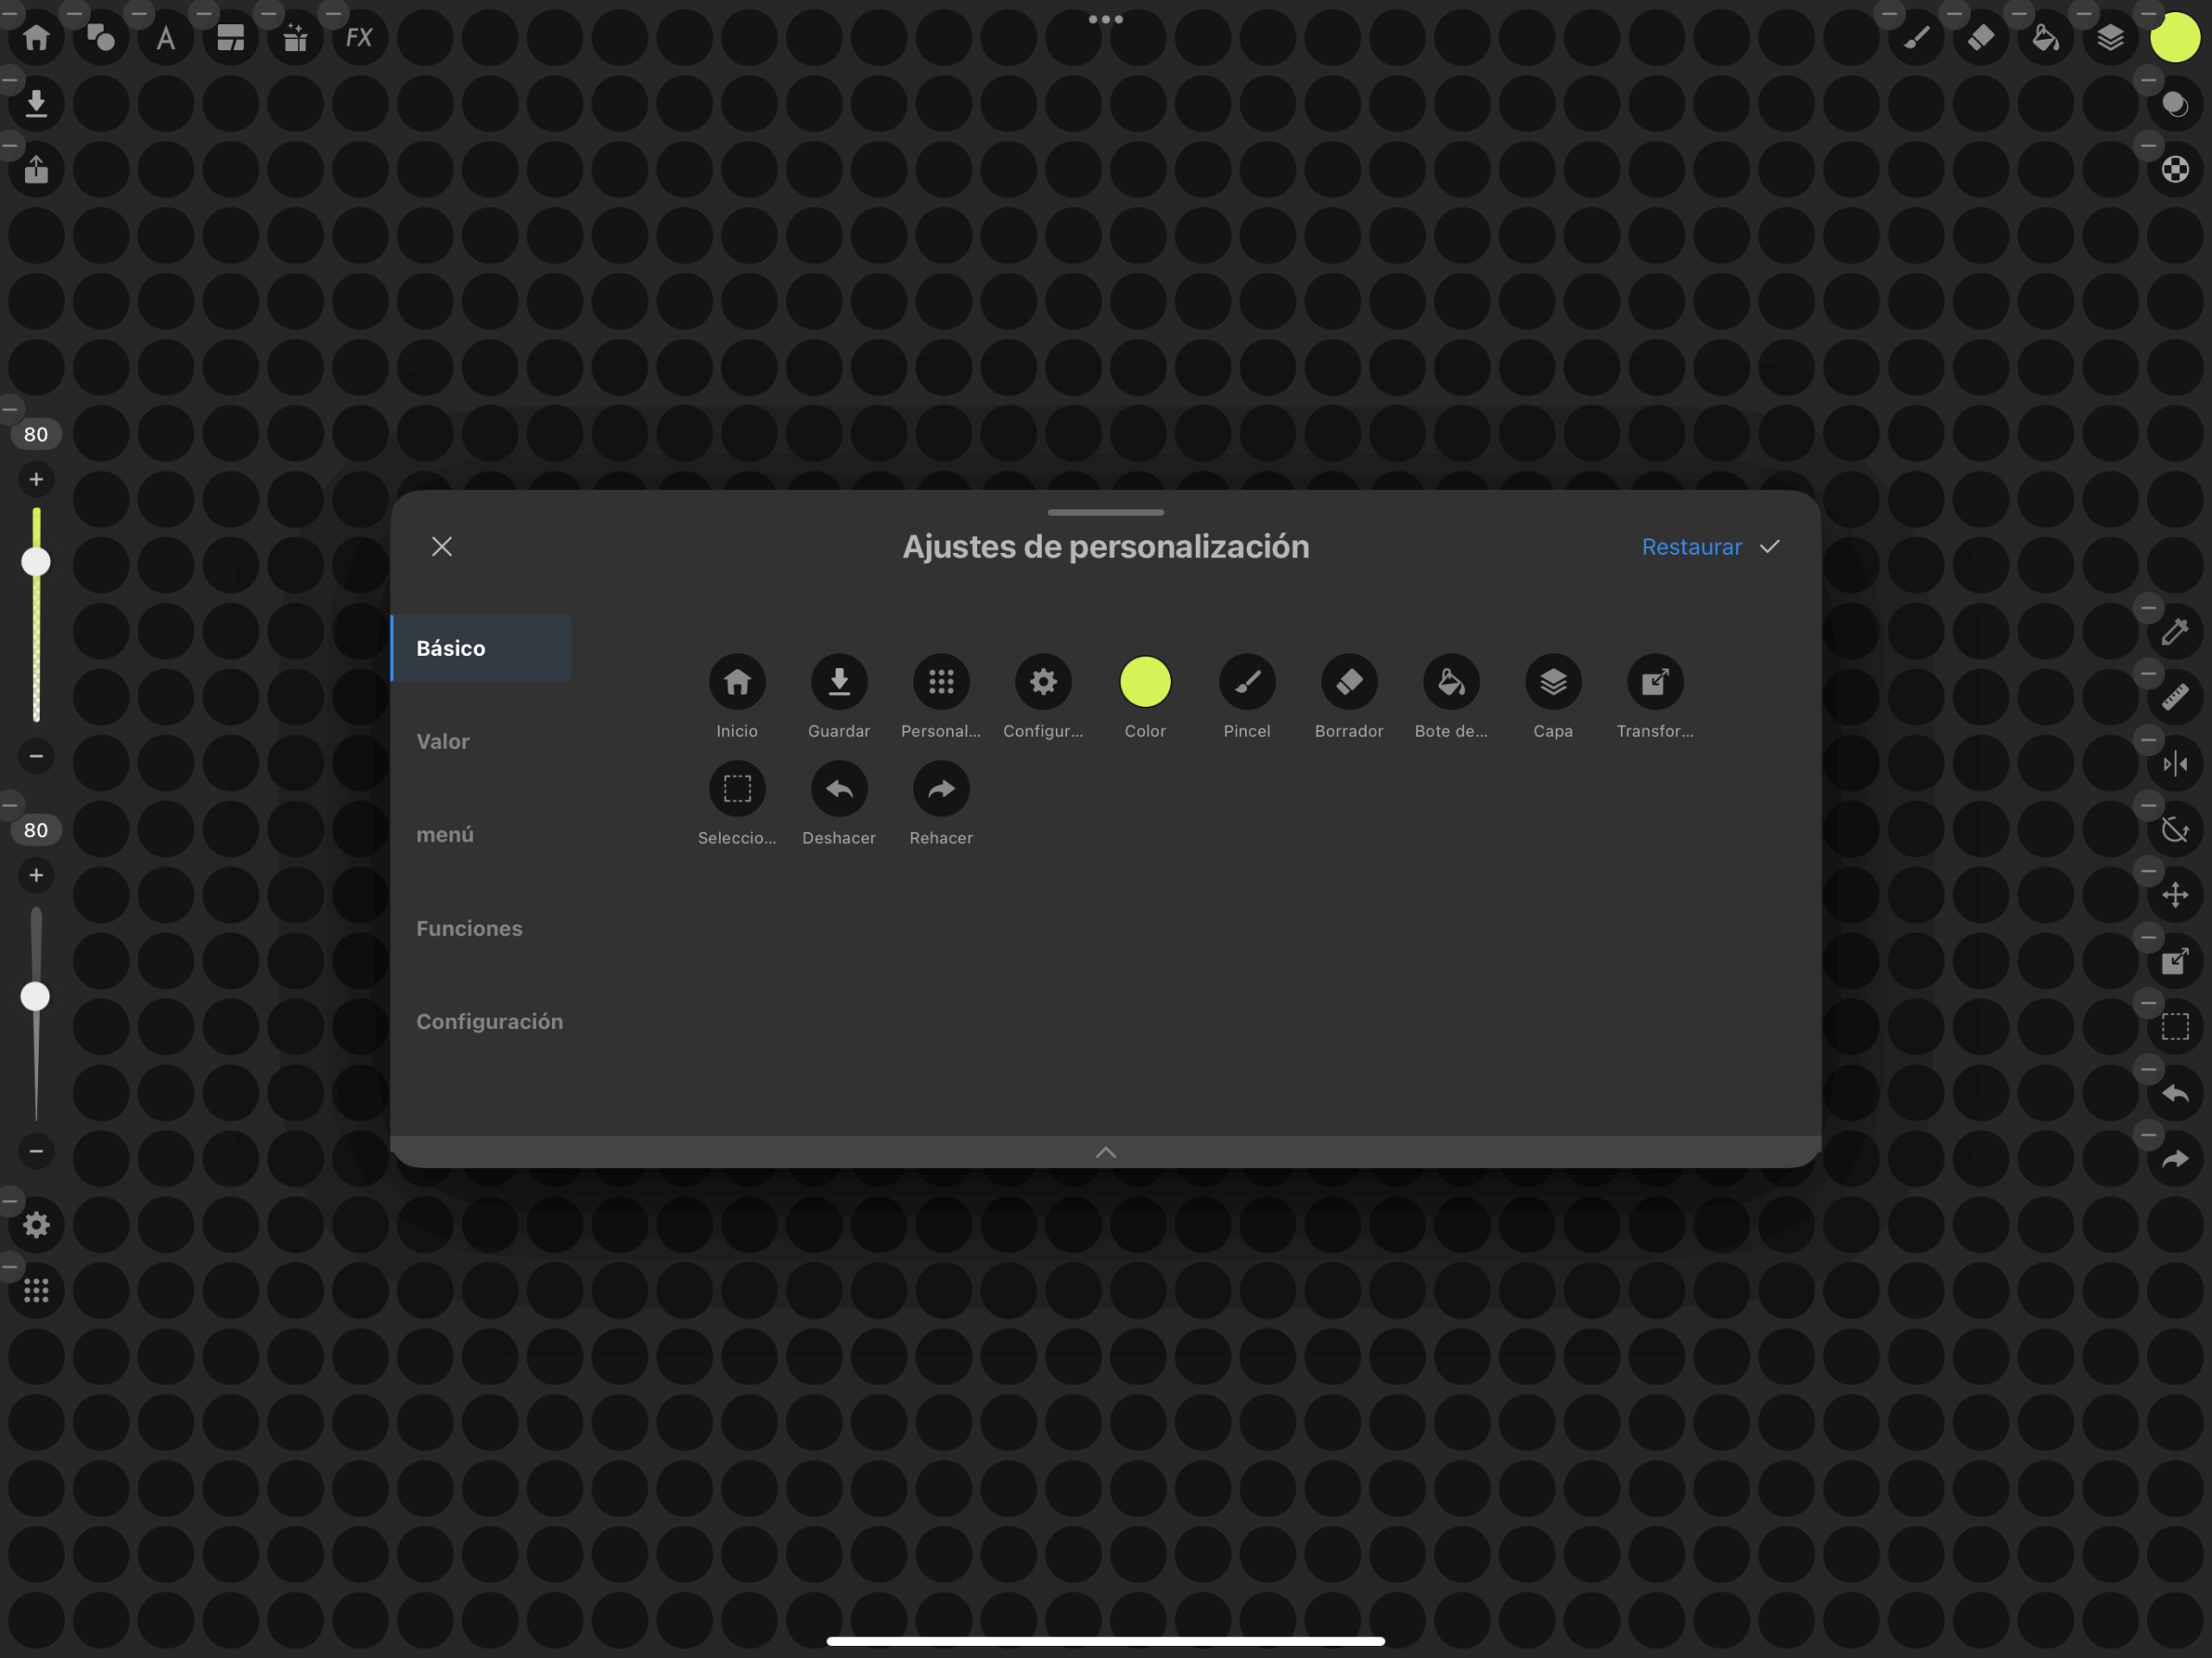The height and width of the screenshot is (1658, 2212).
Task: Click Personal... grid icon in the dialog
Action: [x=941, y=682]
